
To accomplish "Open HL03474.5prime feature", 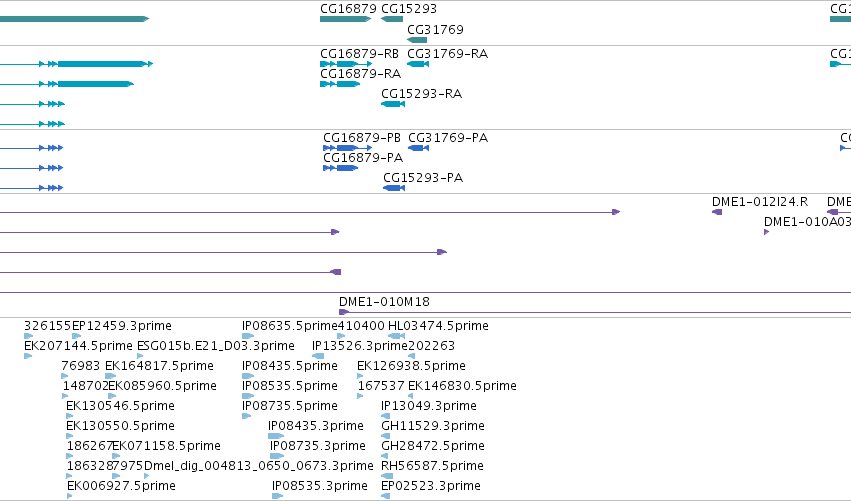I will coord(397,337).
